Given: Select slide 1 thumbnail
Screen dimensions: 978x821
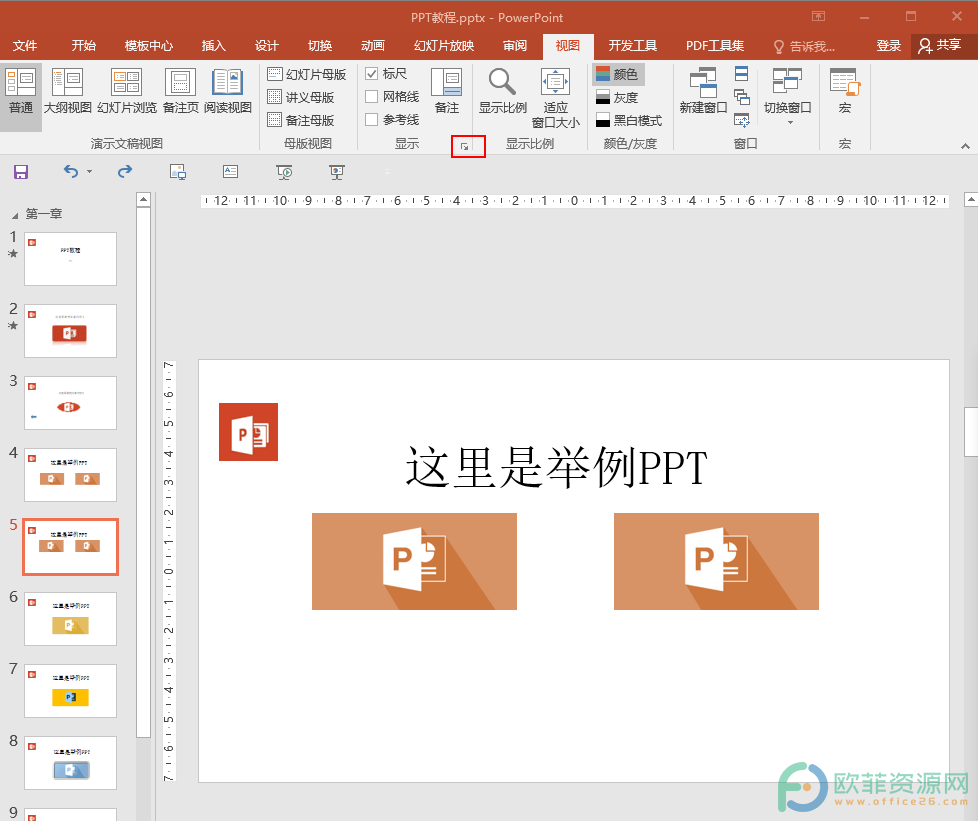Looking at the screenshot, I should [x=70, y=259].
